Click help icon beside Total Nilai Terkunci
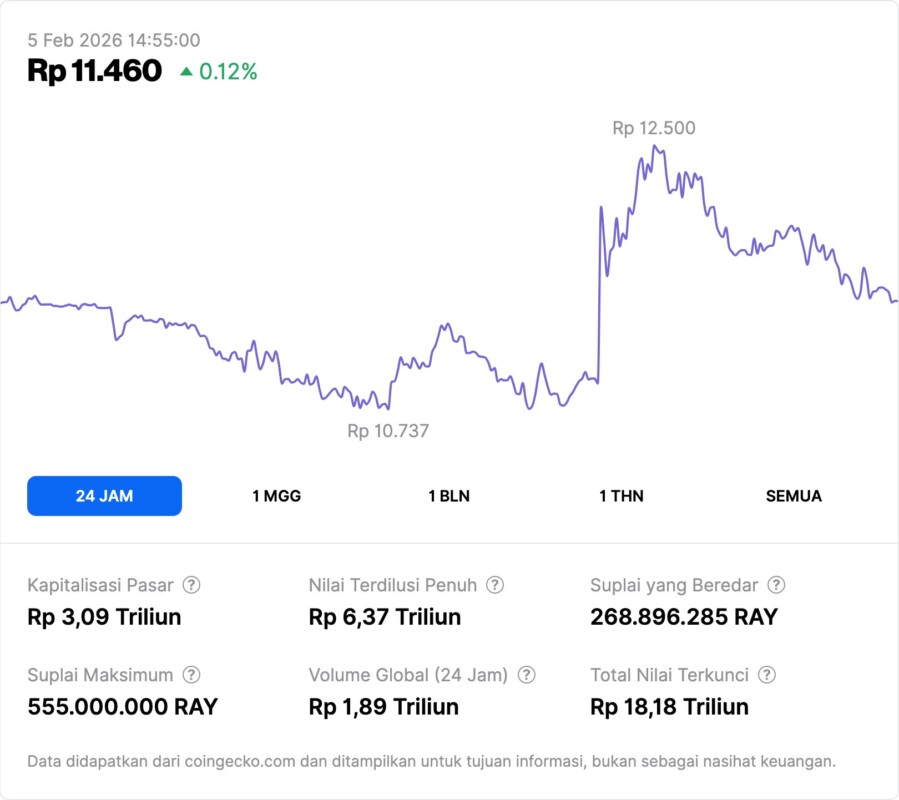 click(766, 675)
